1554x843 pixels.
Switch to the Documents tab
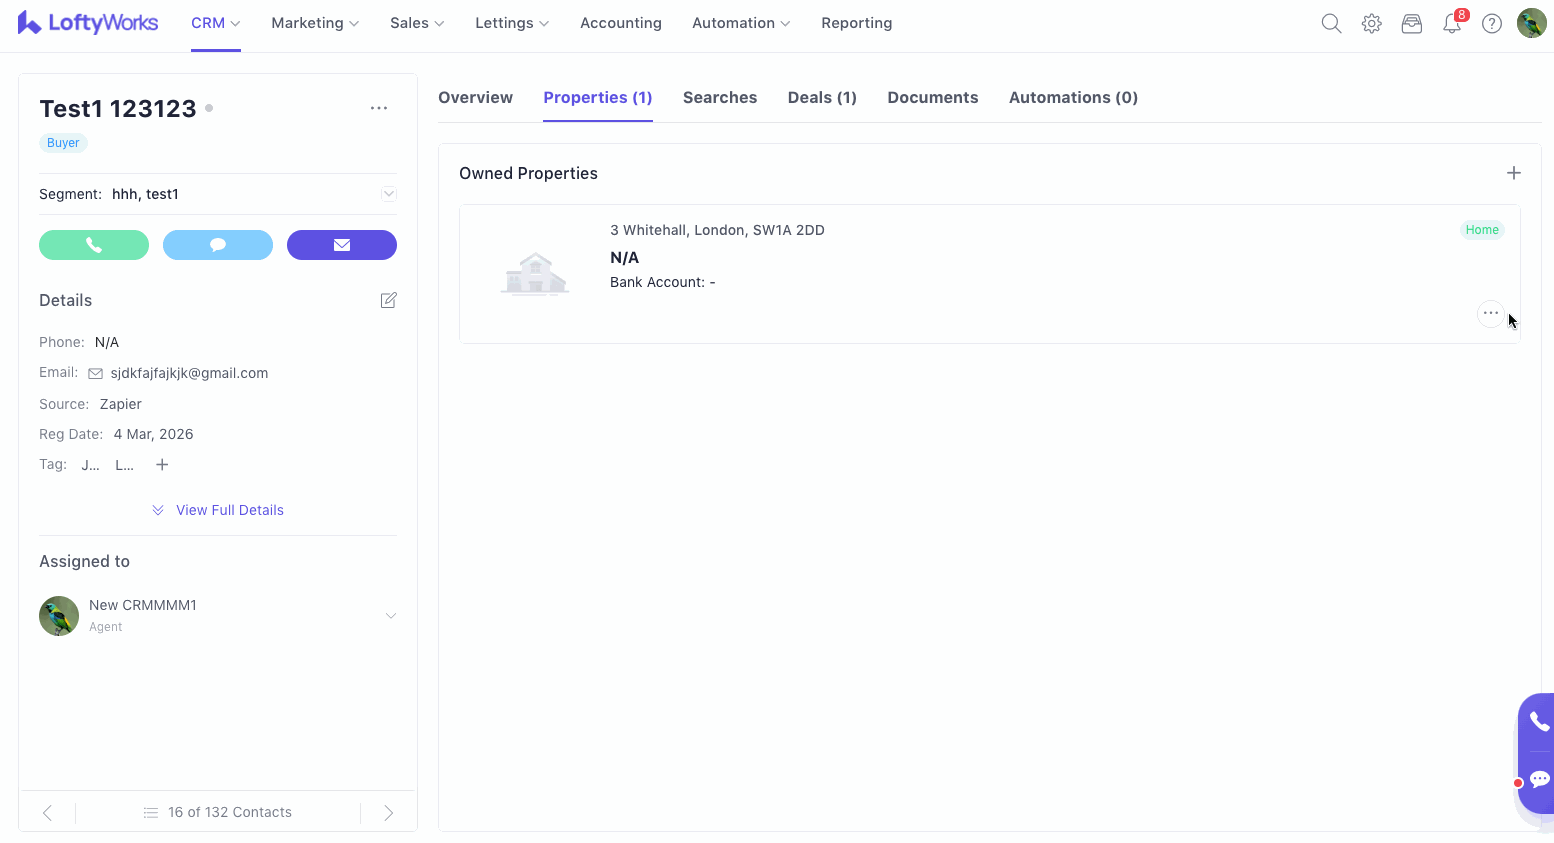(932, 97)
